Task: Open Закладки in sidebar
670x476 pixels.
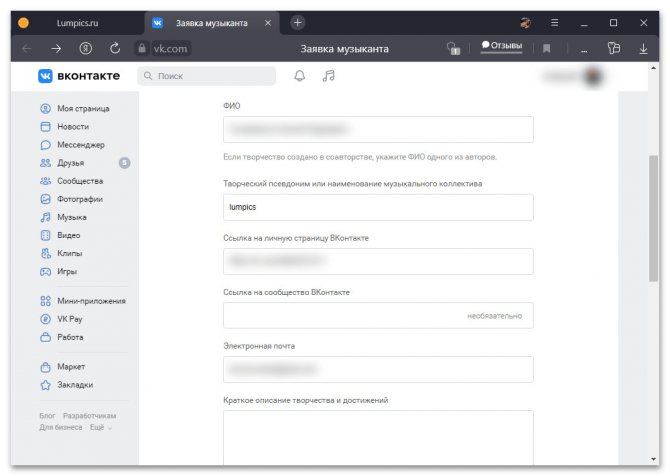Action: (x=66, y=385)
